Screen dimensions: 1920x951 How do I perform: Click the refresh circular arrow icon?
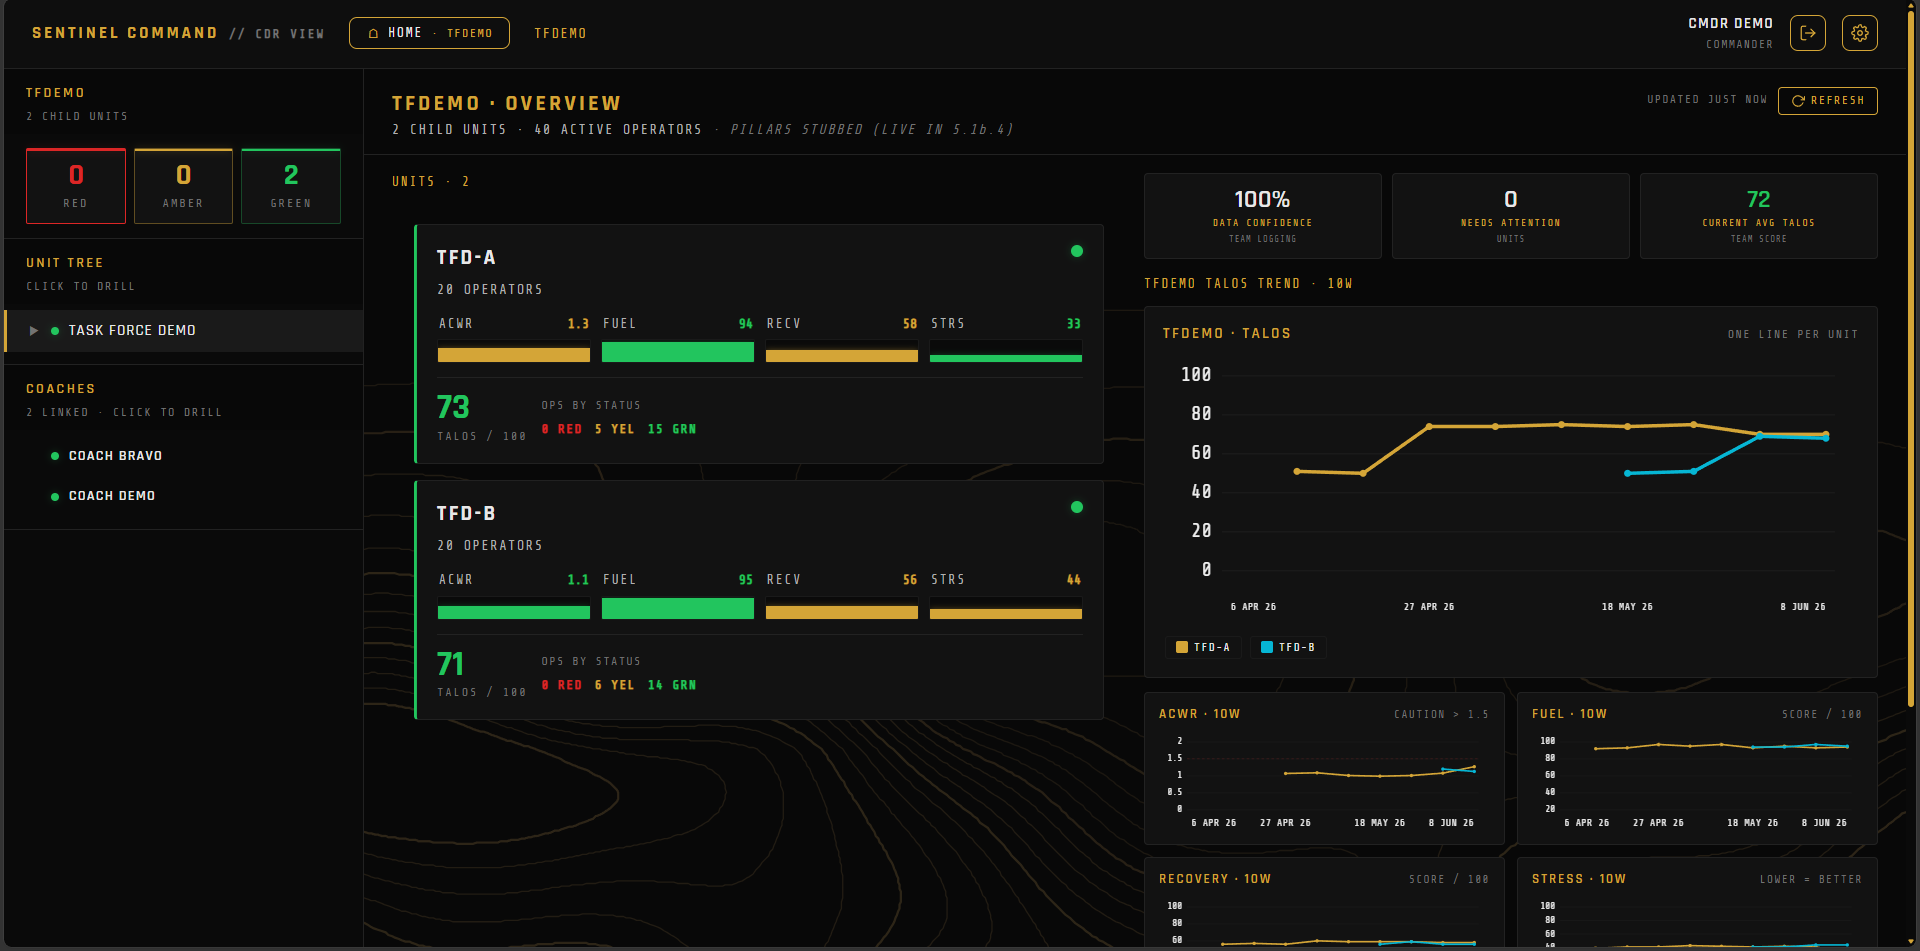click(x=1798, y=100)
